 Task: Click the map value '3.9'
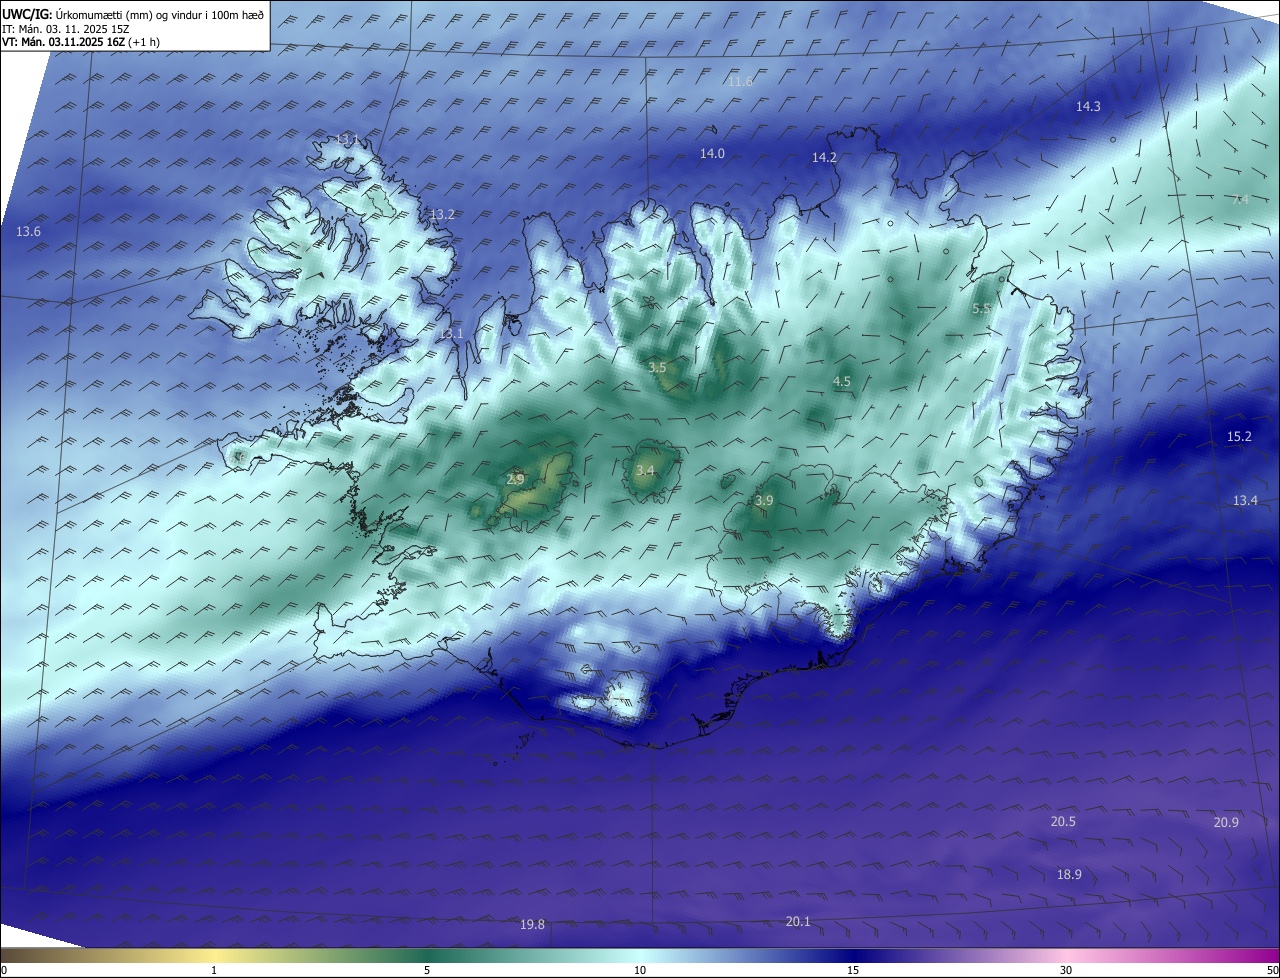tap(764, 501)
